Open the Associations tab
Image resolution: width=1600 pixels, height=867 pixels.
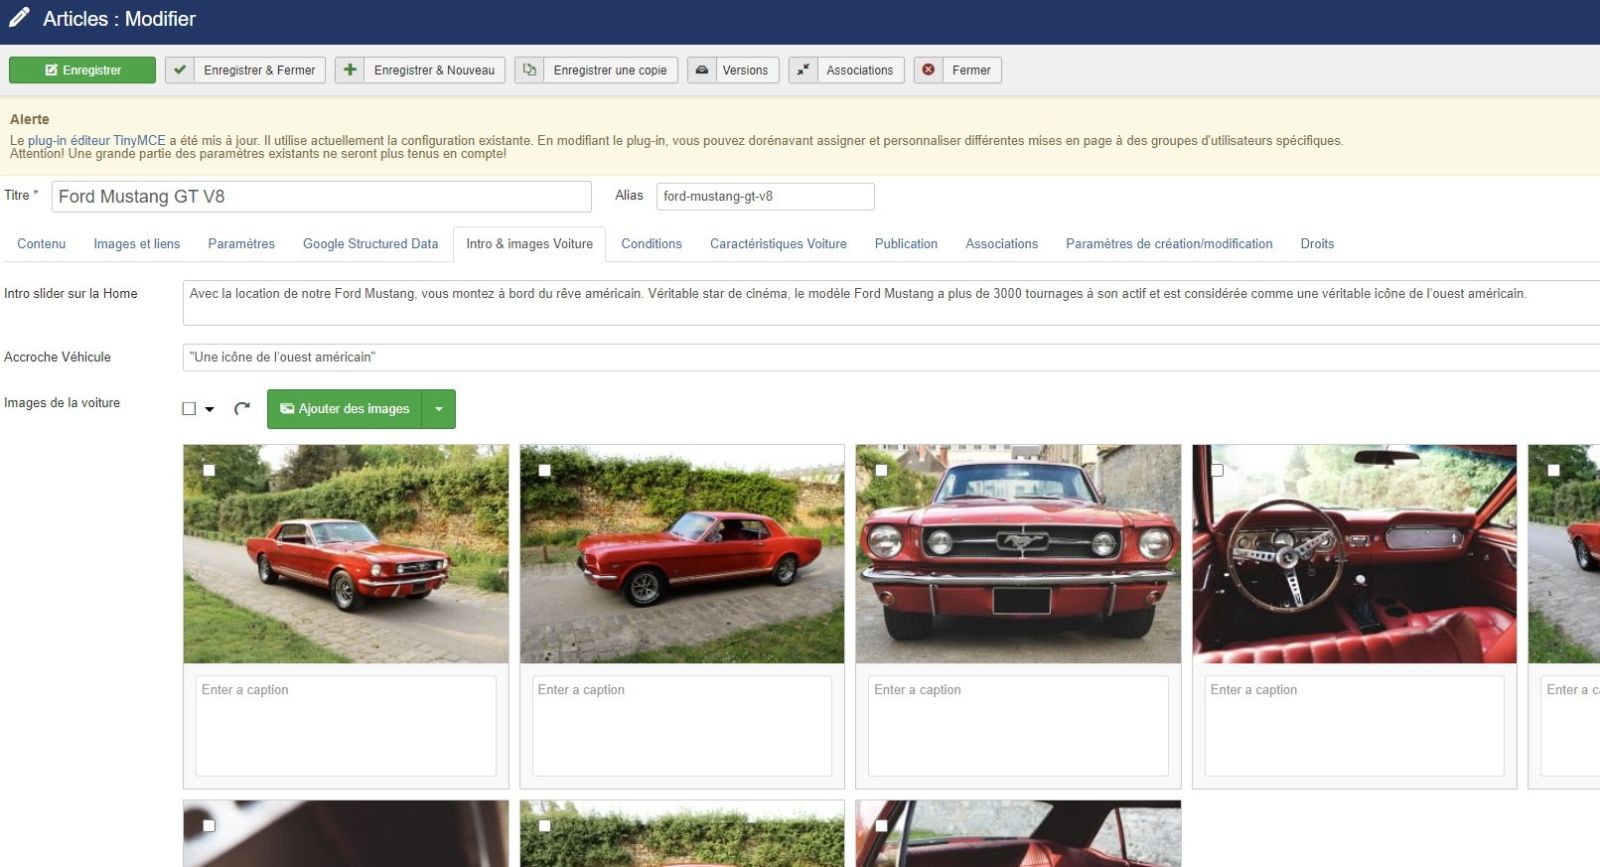pos(1001,244)
